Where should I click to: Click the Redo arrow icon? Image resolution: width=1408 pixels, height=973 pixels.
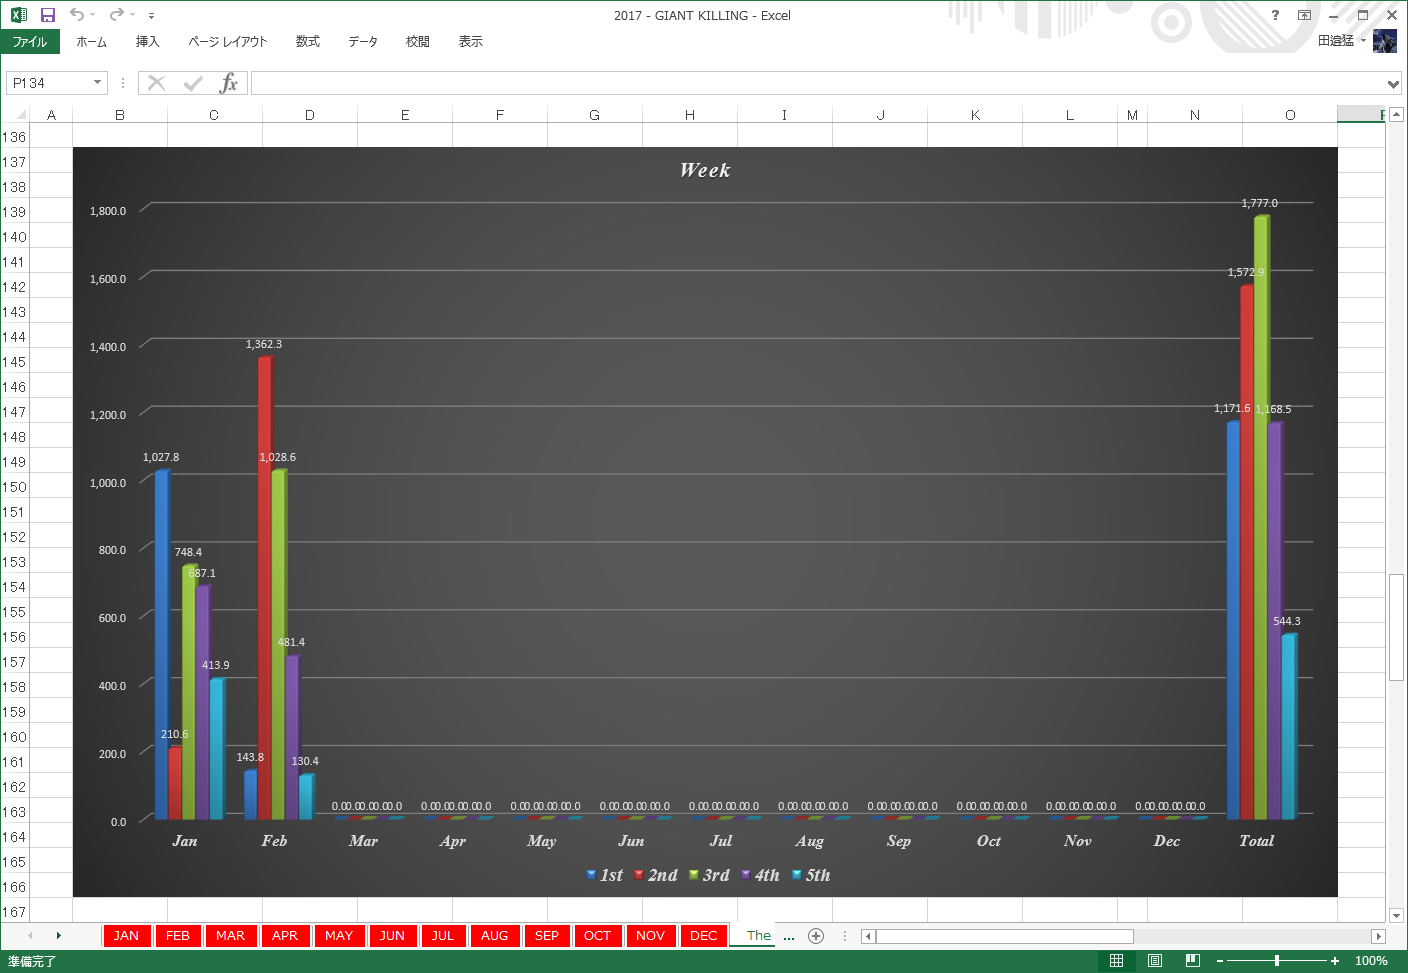click(x=116, y=15)
